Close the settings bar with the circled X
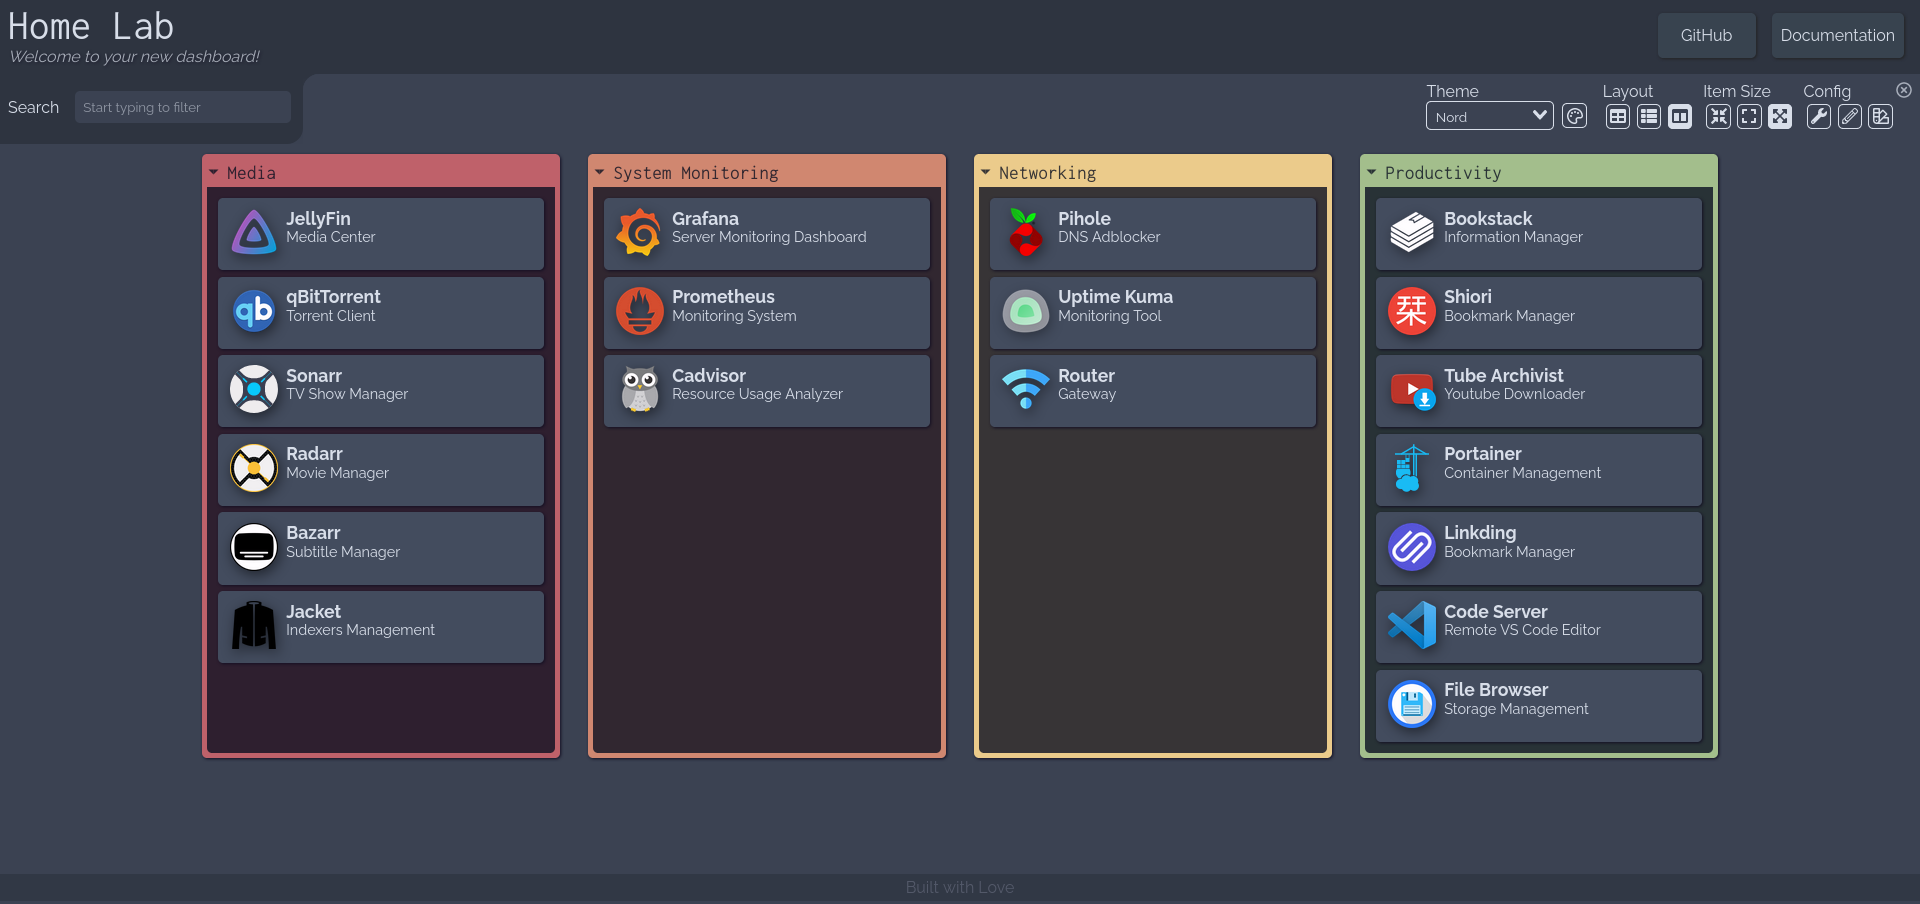Image resolution: width=1920 pixels, height=904 pixels. coord(1904,90)
